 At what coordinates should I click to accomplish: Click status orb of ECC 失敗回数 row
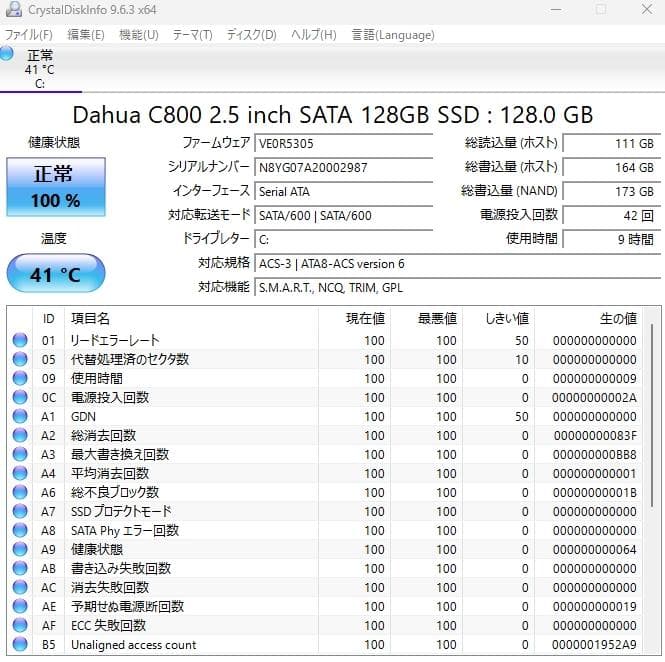click(x=20, y=625)
